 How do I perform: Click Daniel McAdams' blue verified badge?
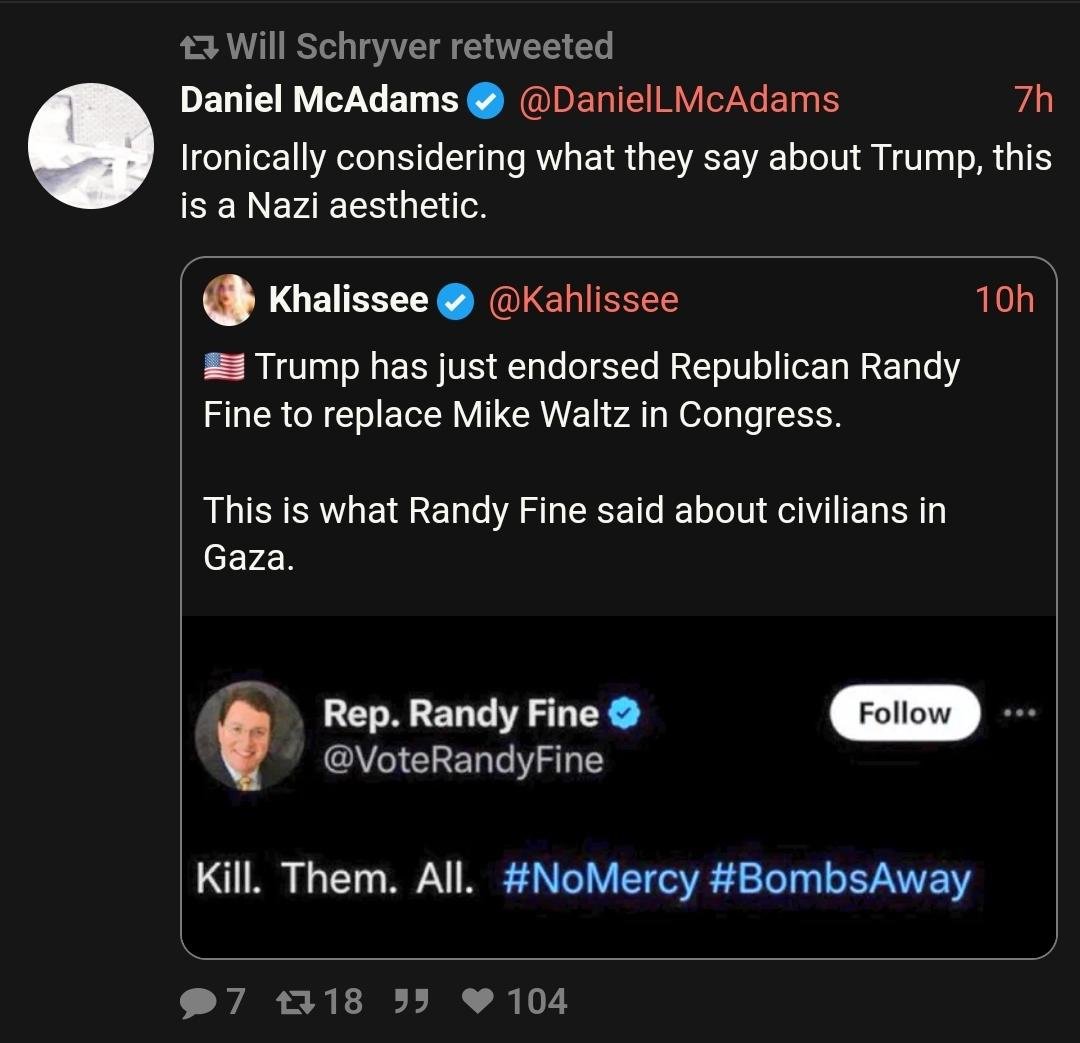487,101
